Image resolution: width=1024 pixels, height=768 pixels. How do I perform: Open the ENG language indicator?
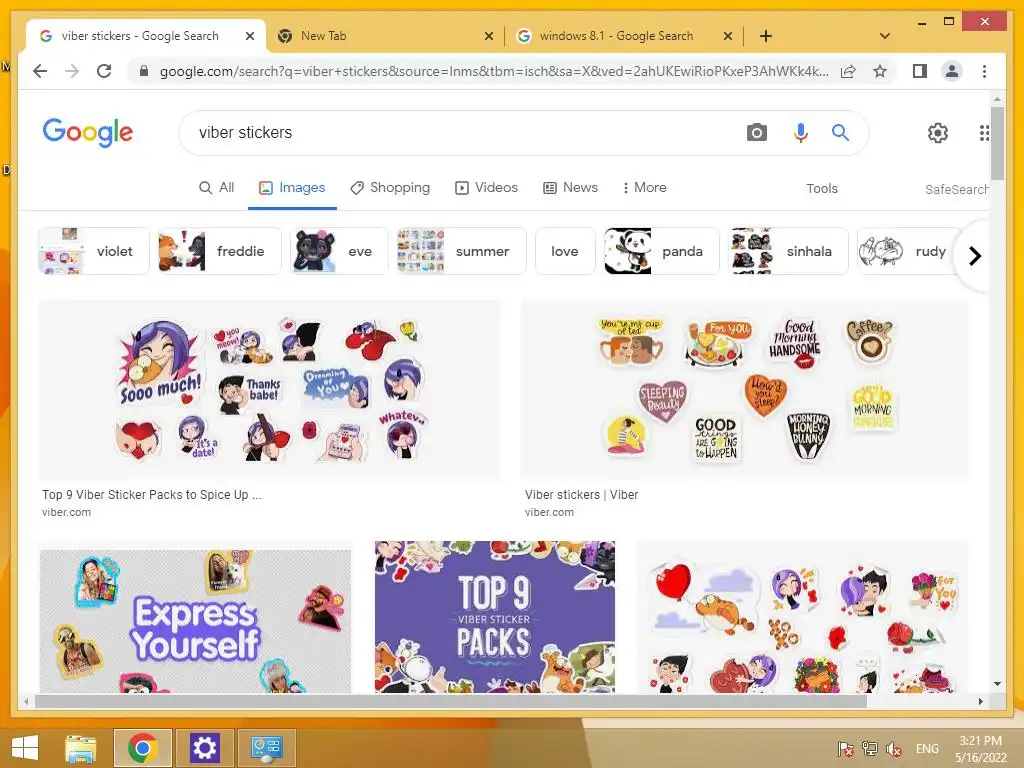pos(927,749)
